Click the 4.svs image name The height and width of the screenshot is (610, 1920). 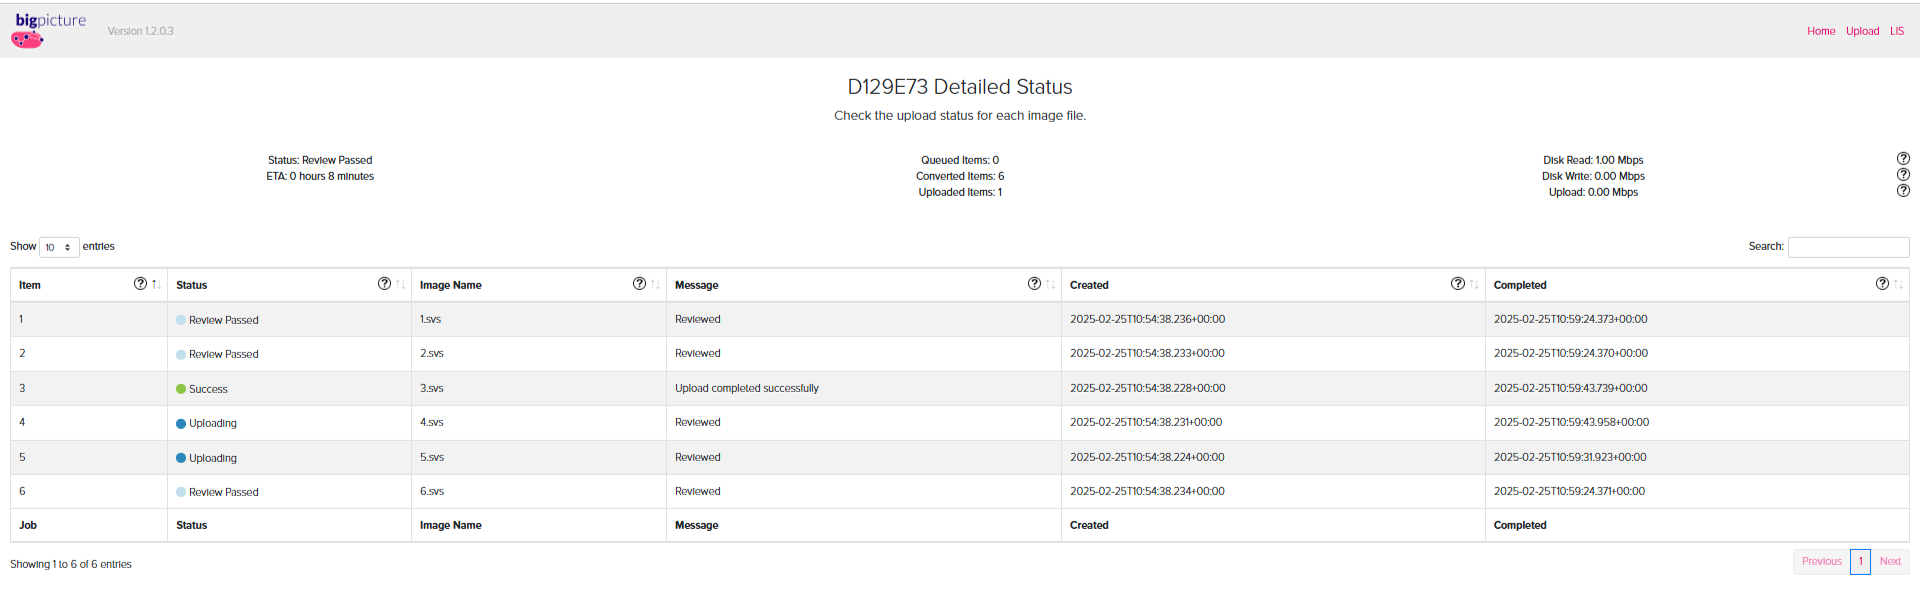tap(431, 422)
